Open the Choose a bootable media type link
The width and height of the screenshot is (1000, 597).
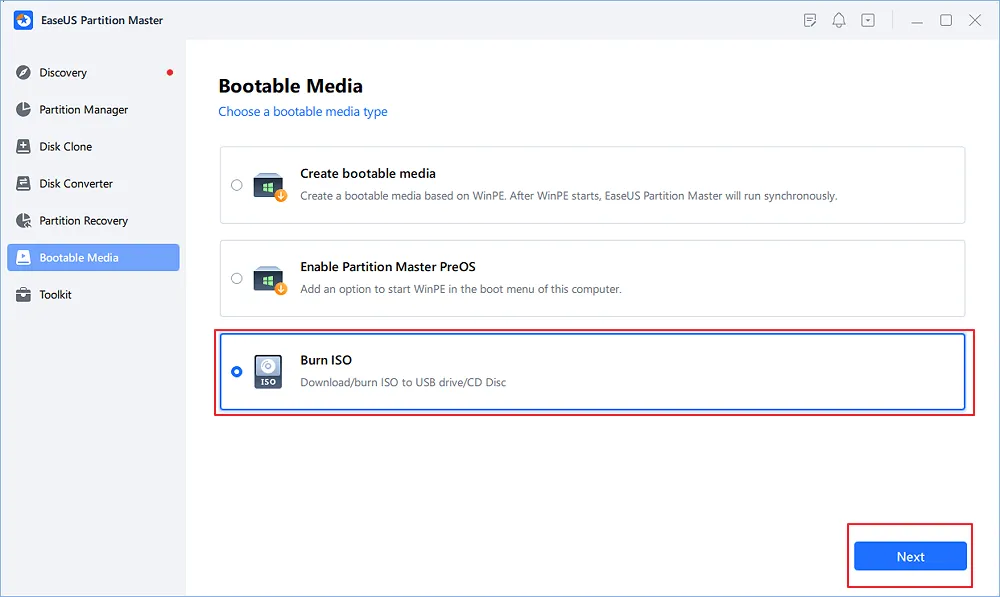(303, 111)
